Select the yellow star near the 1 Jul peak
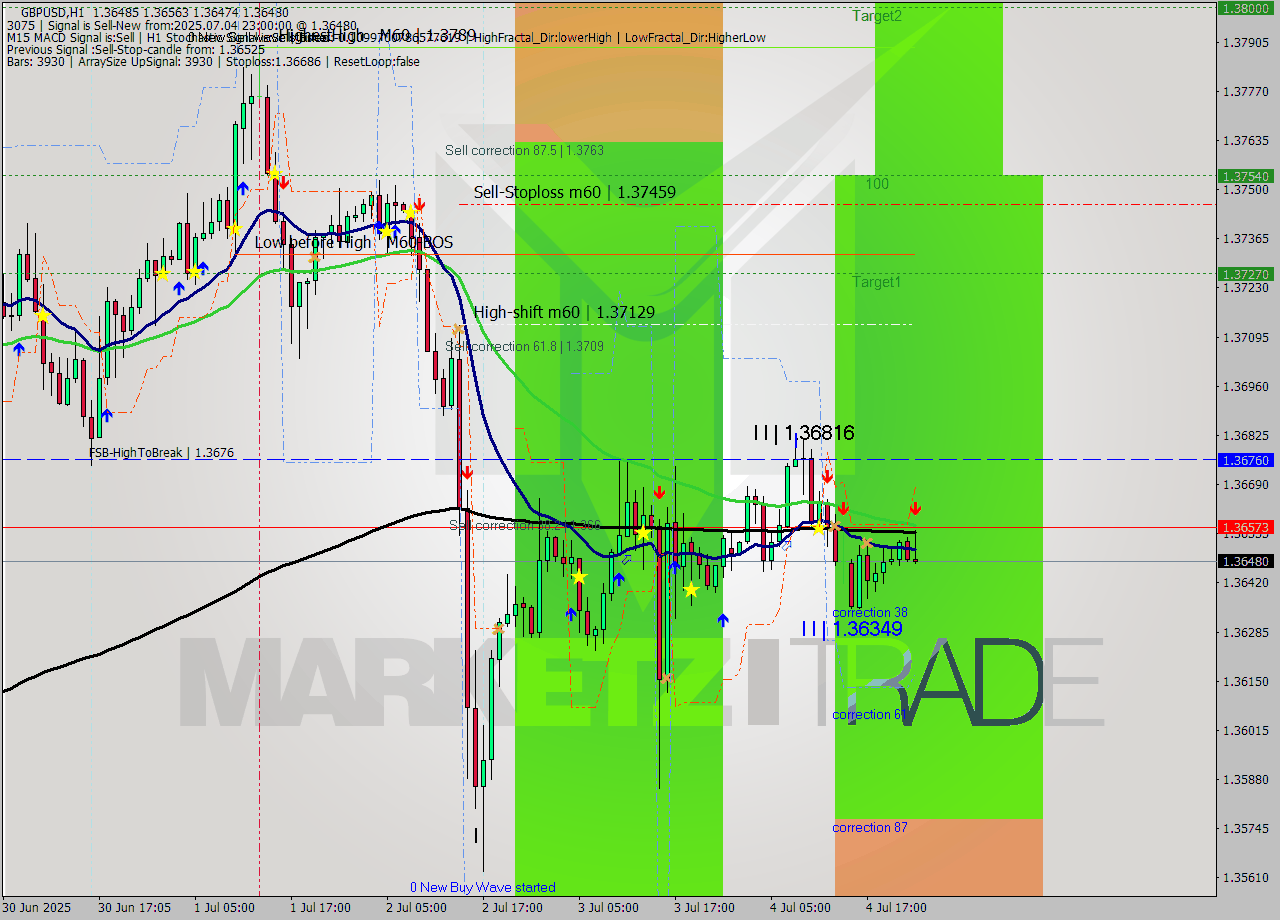1280x920 pixels. (274, 174)
